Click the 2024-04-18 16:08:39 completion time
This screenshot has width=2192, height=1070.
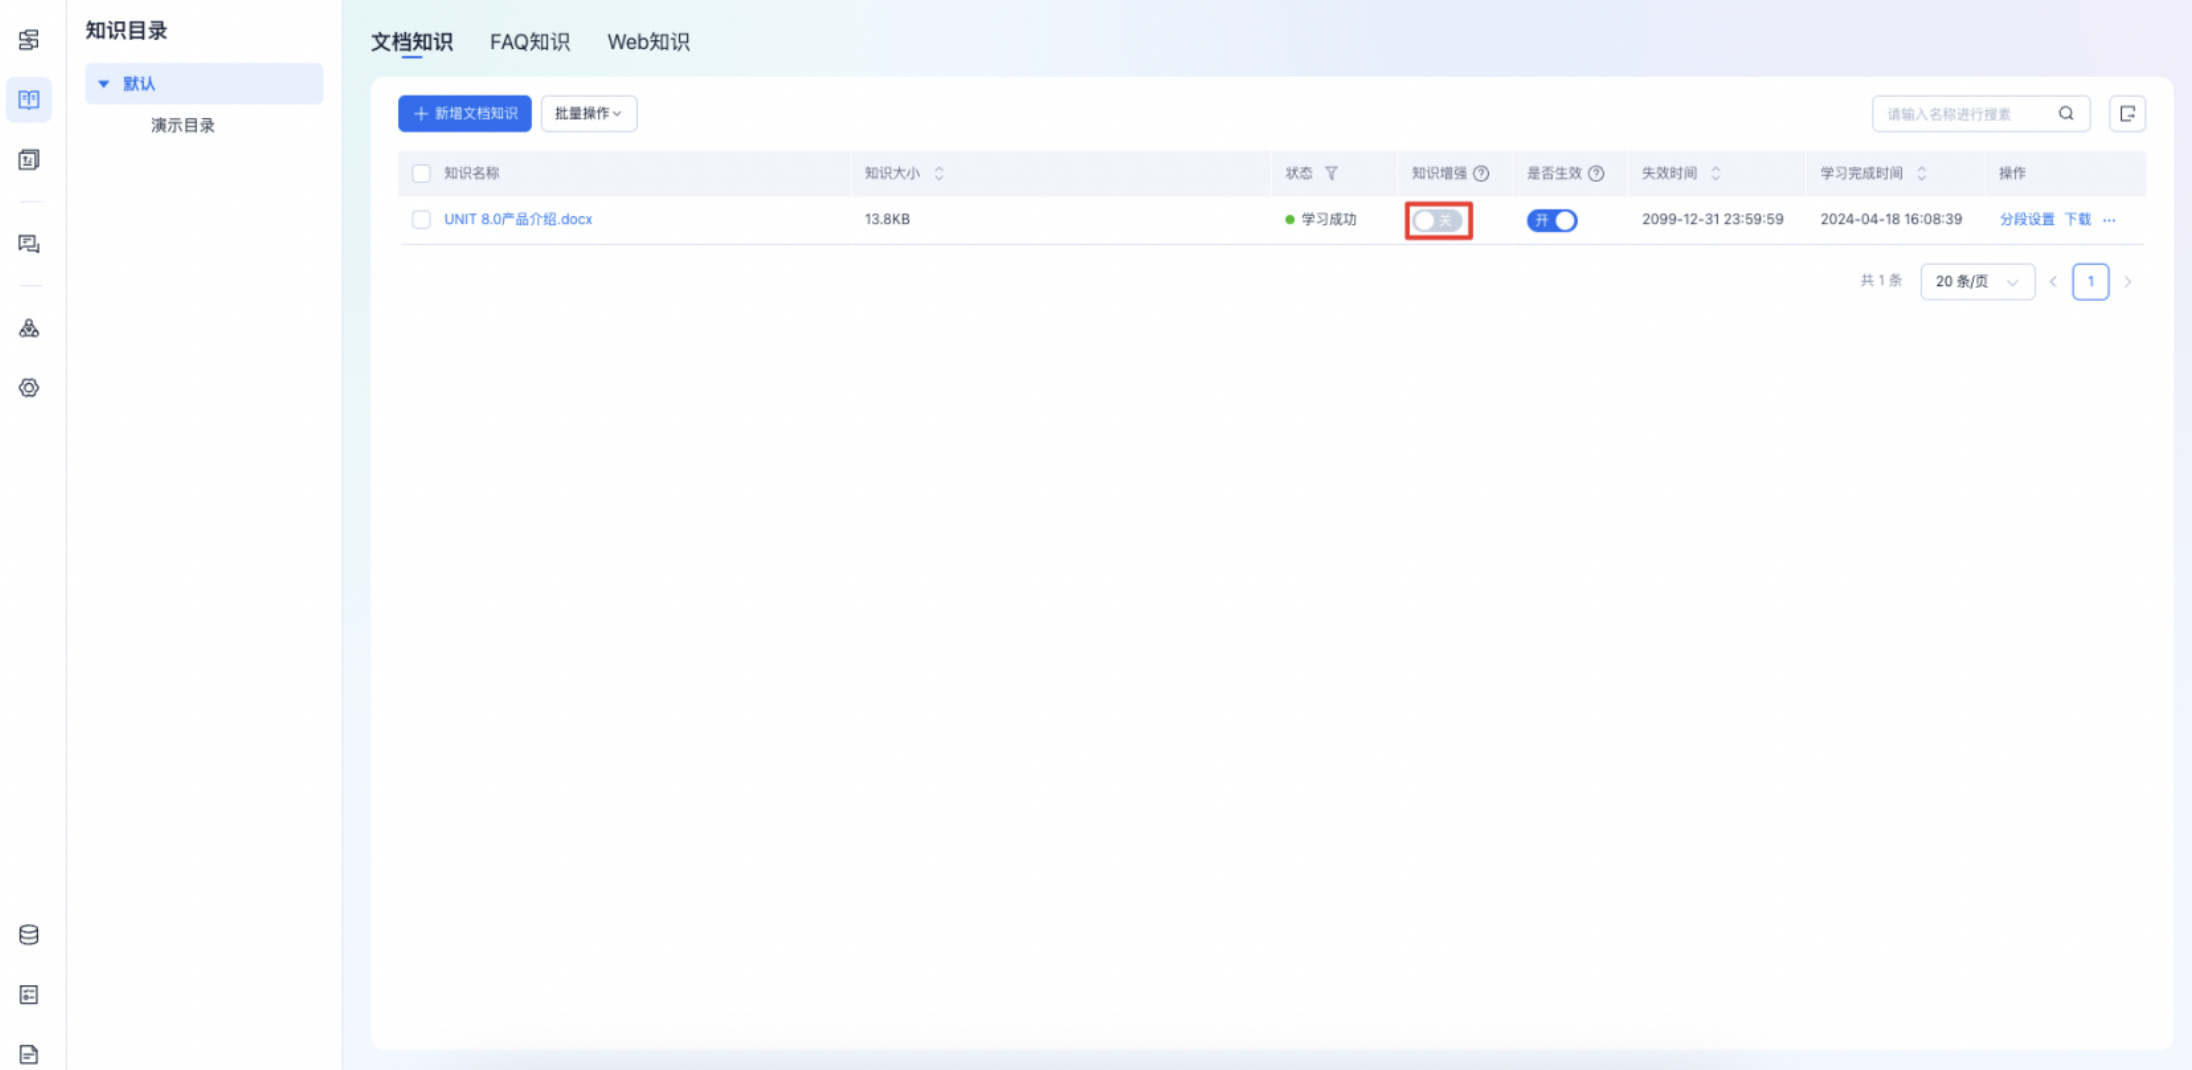(x=1891, y=220)
